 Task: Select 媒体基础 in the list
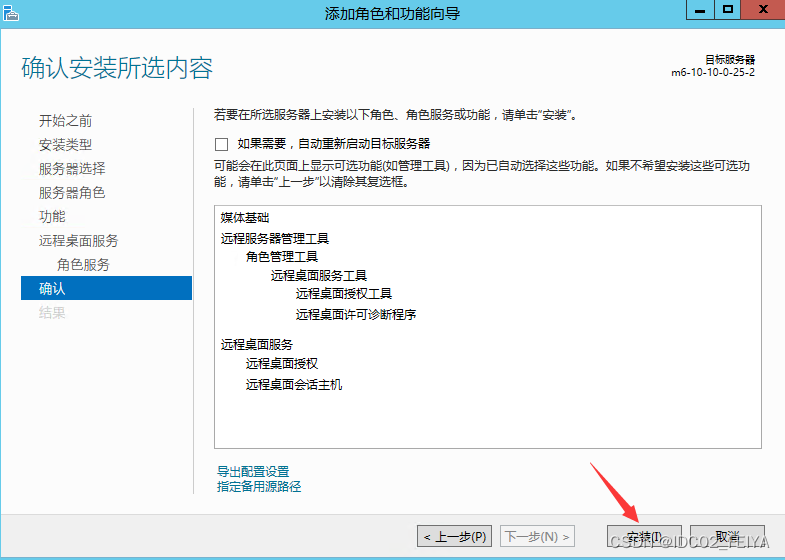pyautogui.click(x=245, y=218)
